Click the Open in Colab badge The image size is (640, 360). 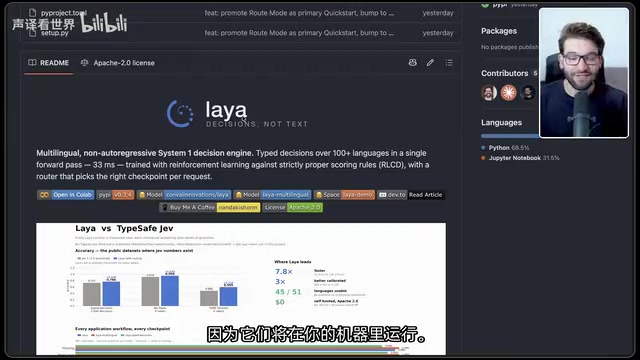(x=66, y=195)
